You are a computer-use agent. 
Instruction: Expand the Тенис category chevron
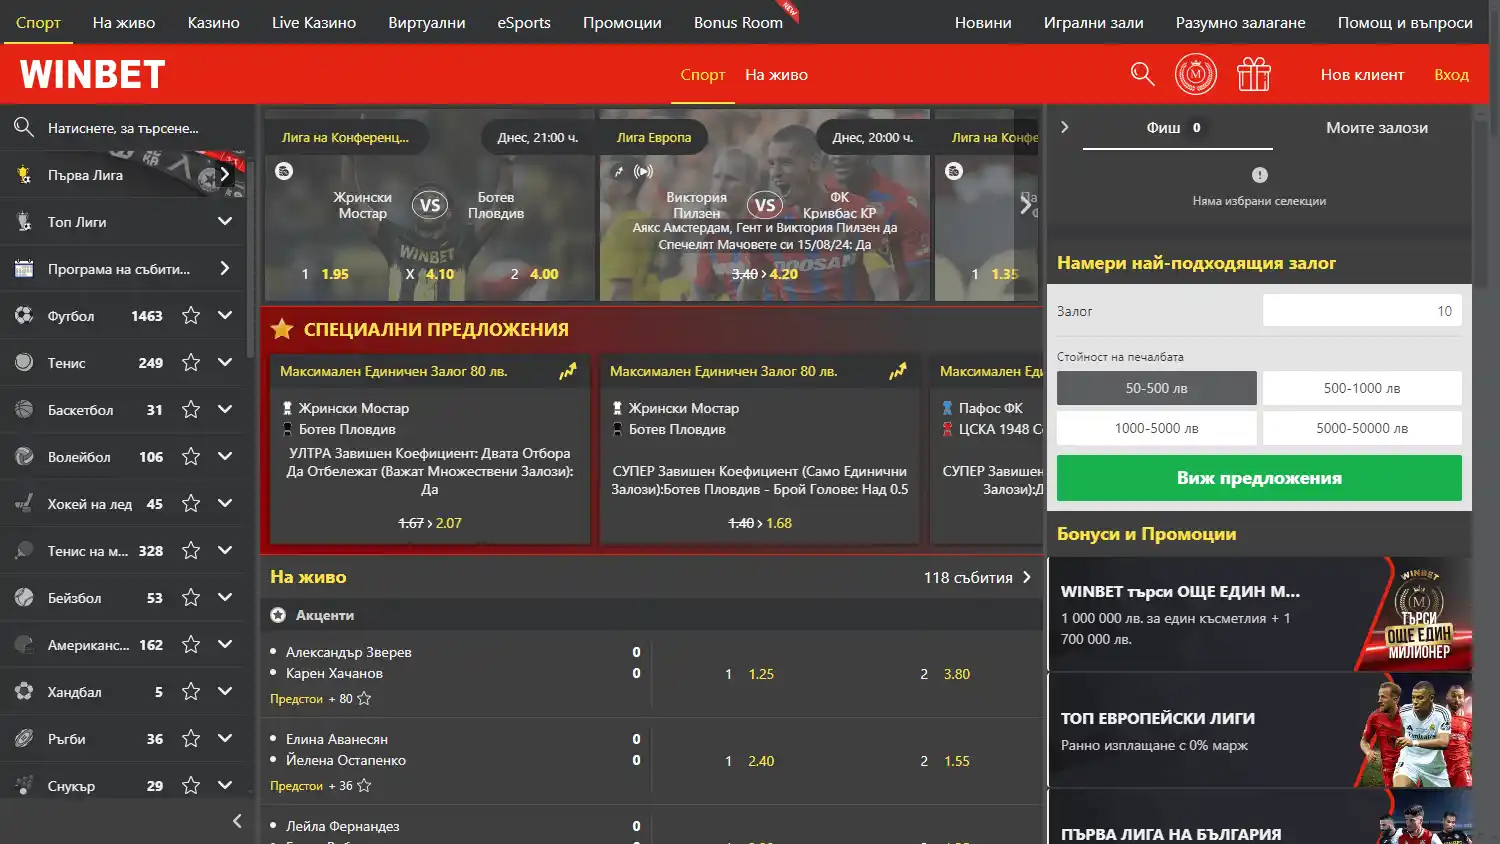(225, 363)
